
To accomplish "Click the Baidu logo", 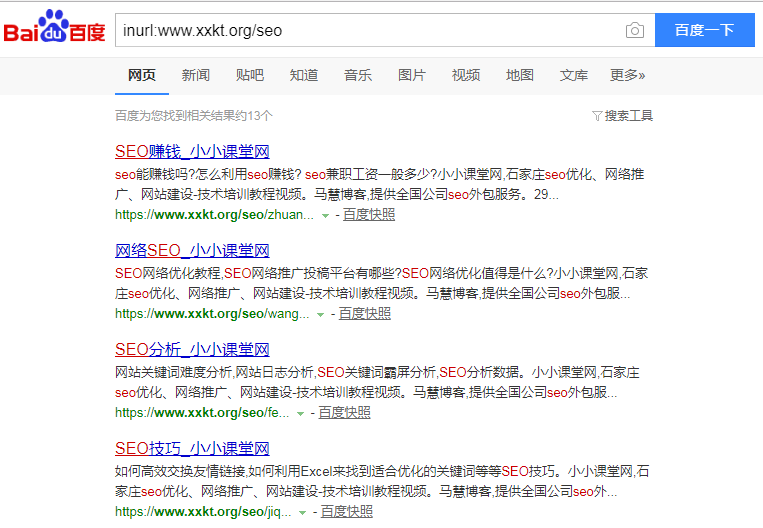I will click(x=54, y=26).
